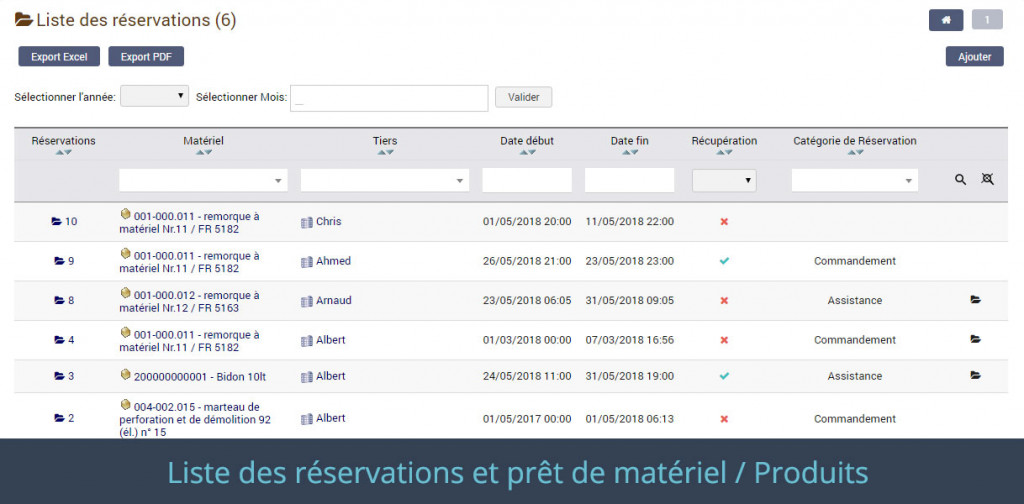Select Commandement category in Ahmed row
The width and height of the screenshot is (1024, 504).
click(855, 261)
